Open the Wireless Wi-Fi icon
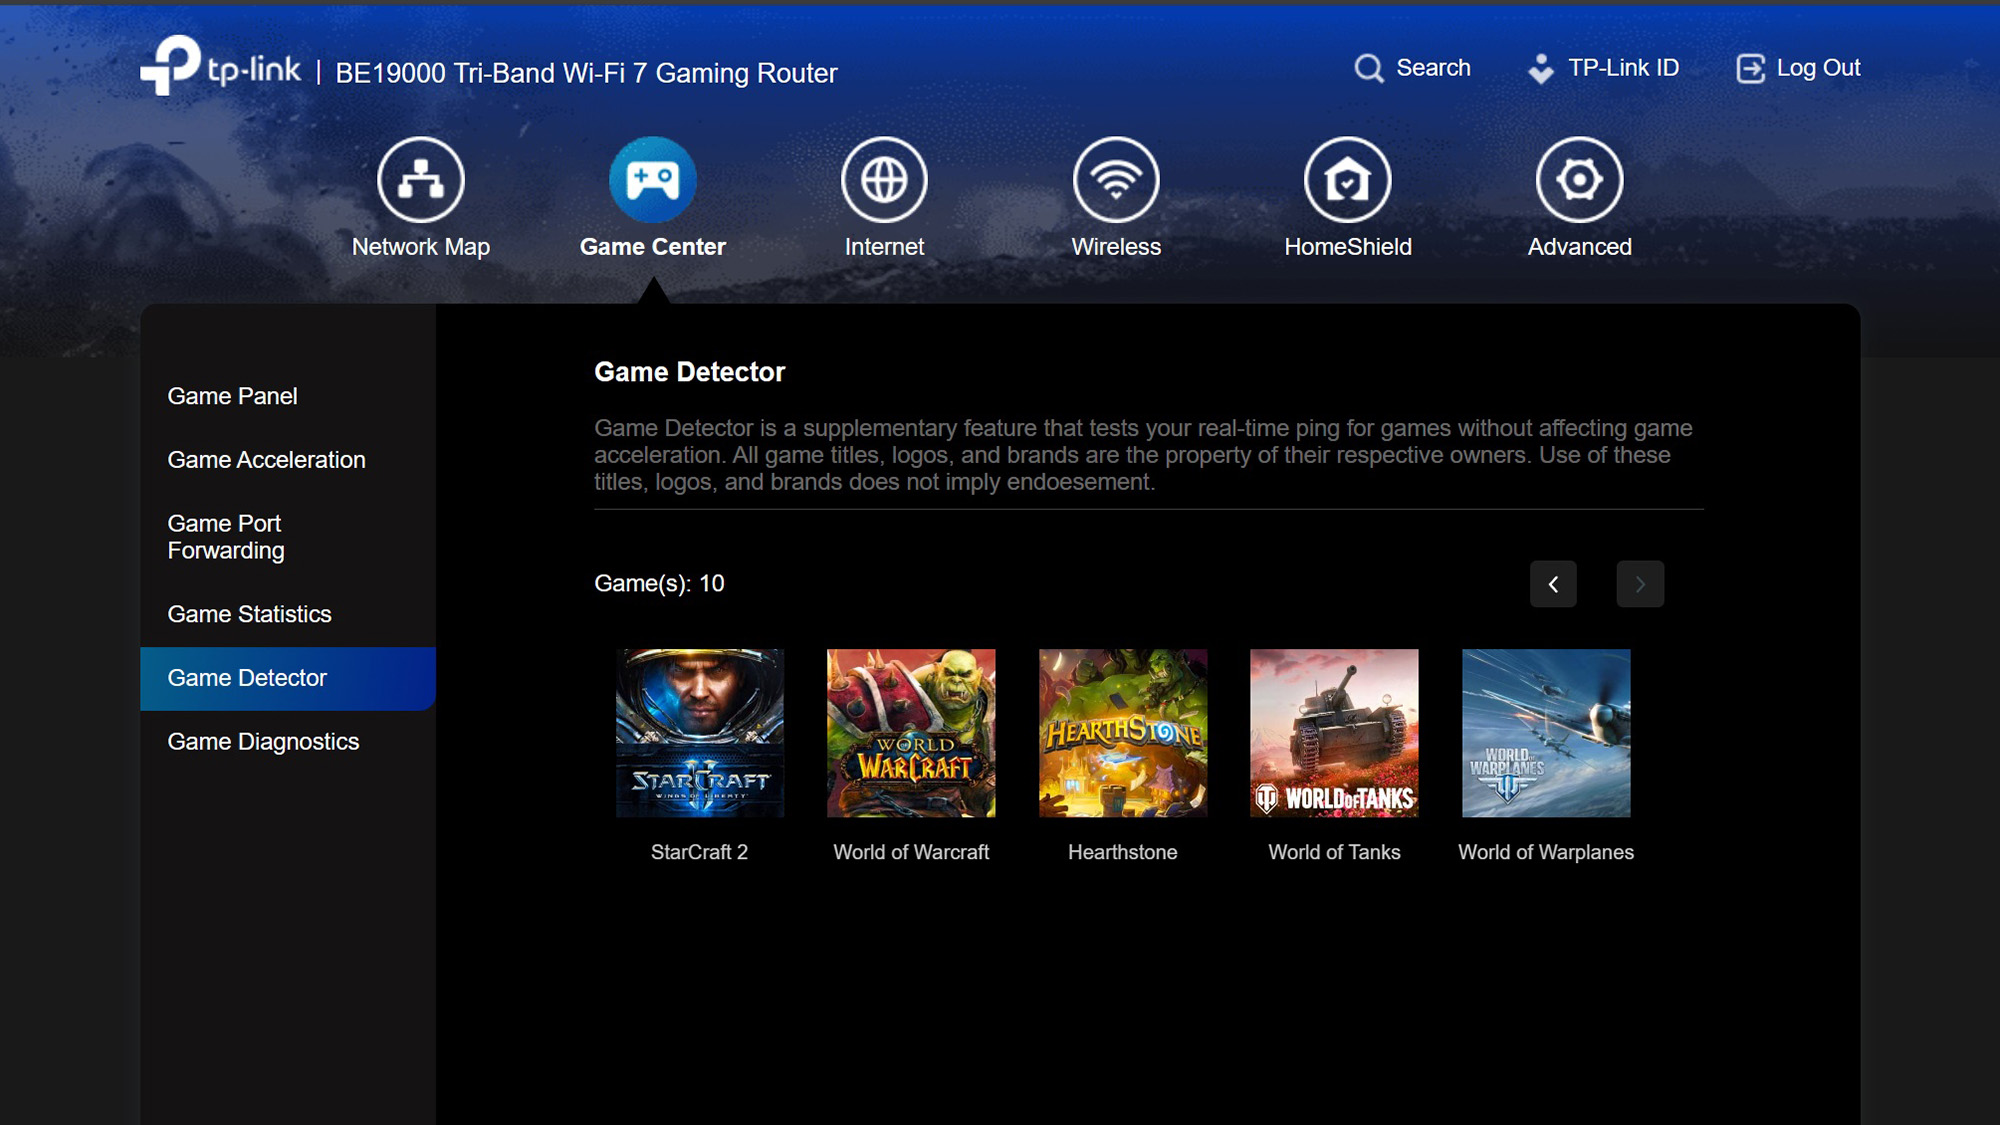This screenshot has height=1125, width=2000. [x=1116, y=180]
